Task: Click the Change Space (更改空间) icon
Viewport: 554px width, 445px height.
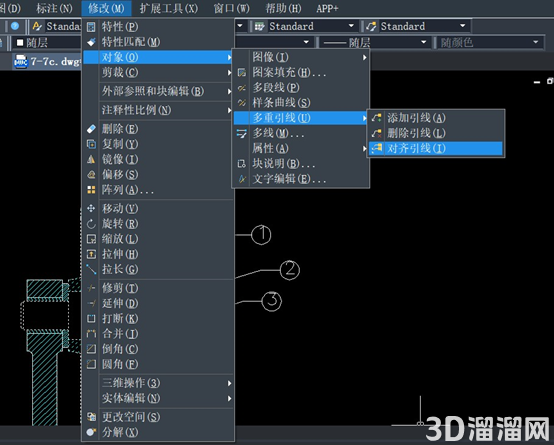Action: [x=91, y=417]
